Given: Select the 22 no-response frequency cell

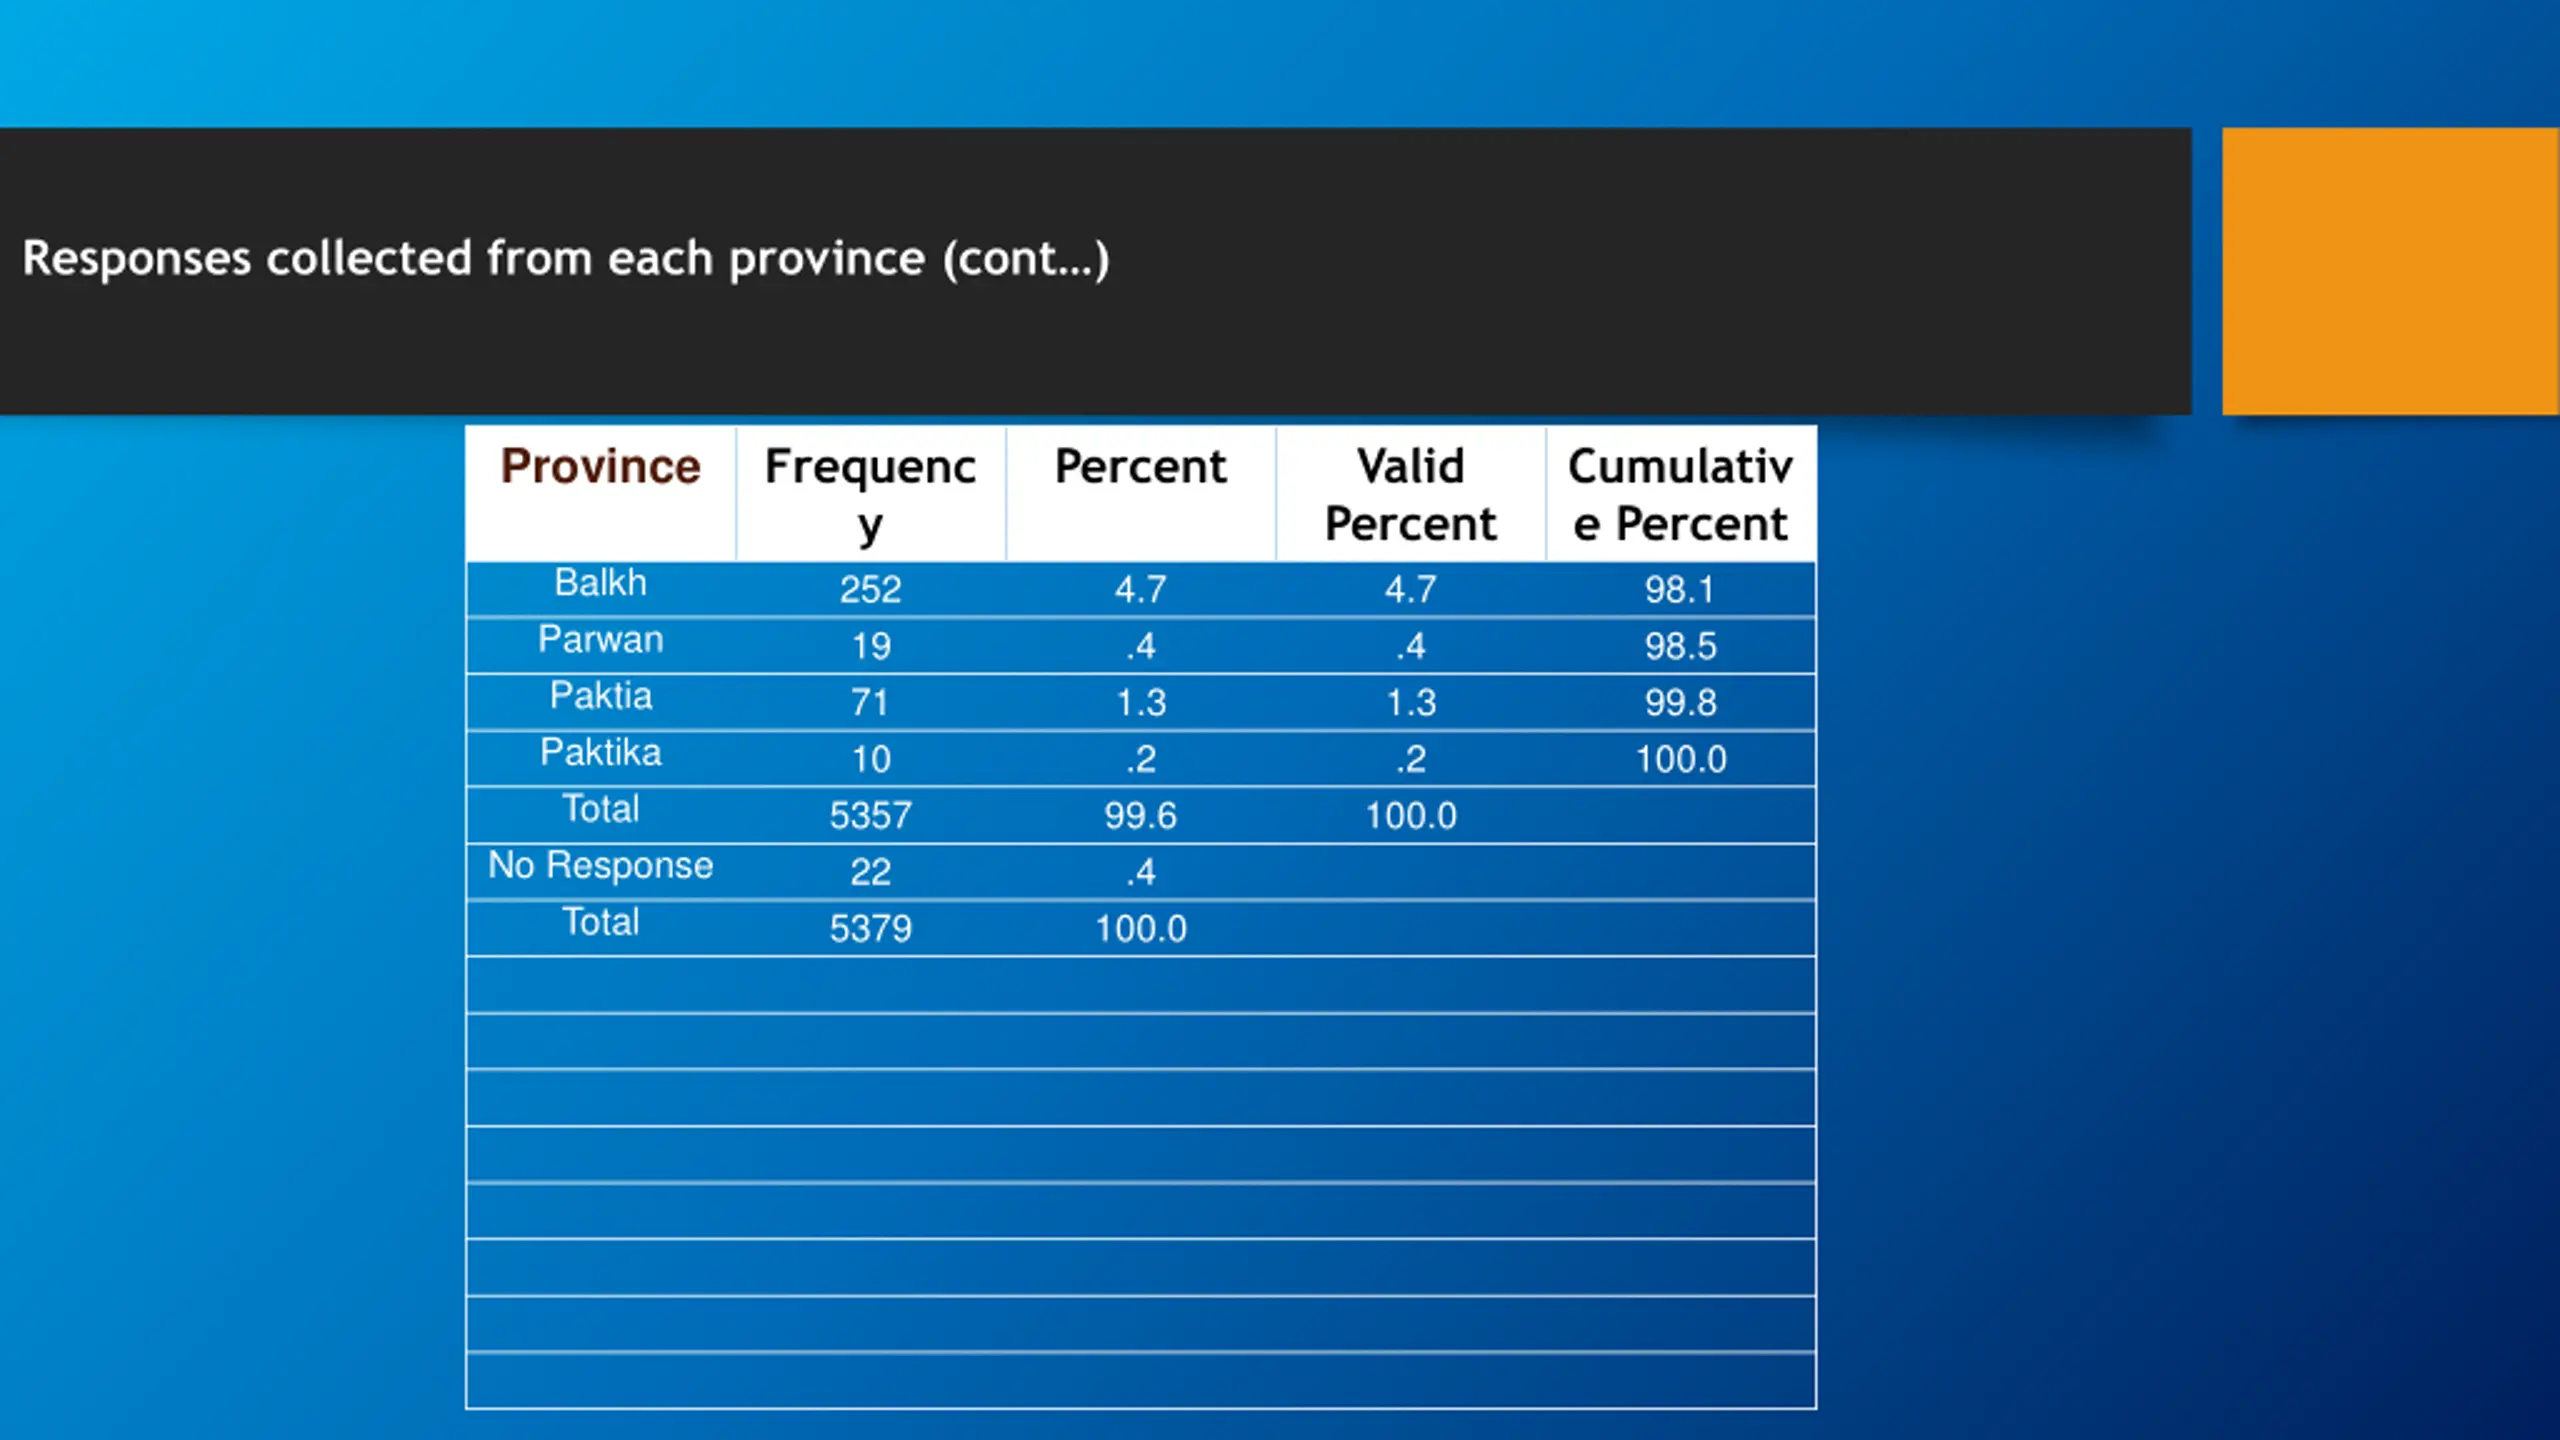Looking at the screenshot, I should pyautogui.click(x=870, y=872).
